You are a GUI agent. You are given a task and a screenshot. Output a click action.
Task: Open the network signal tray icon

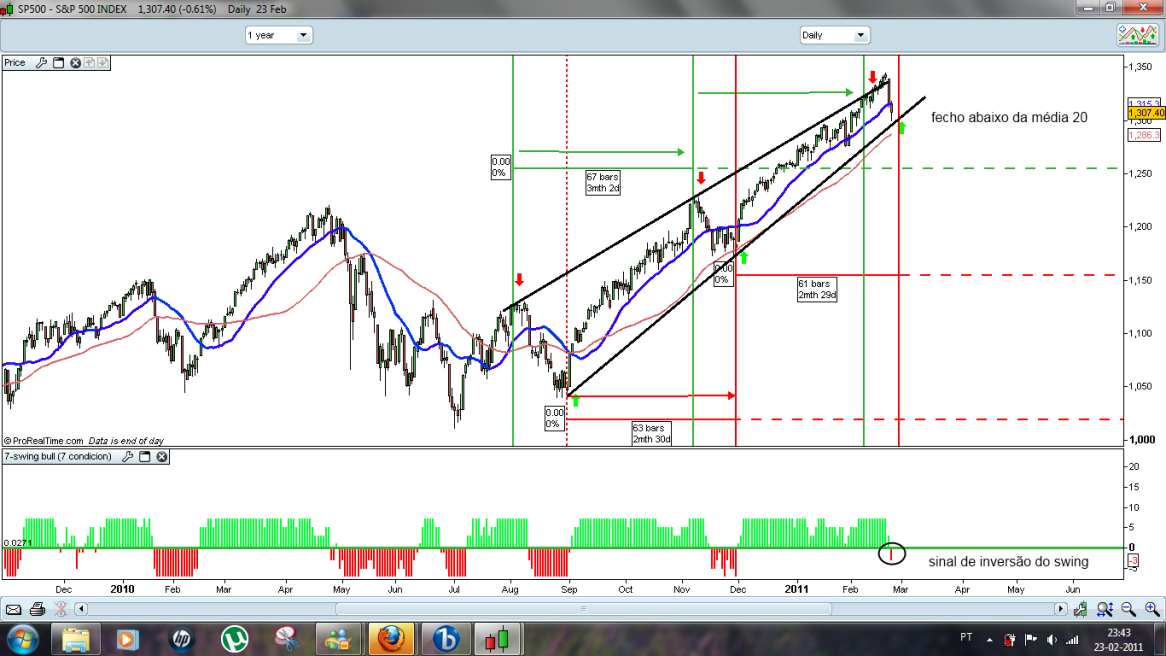(x=1072, y=640)
